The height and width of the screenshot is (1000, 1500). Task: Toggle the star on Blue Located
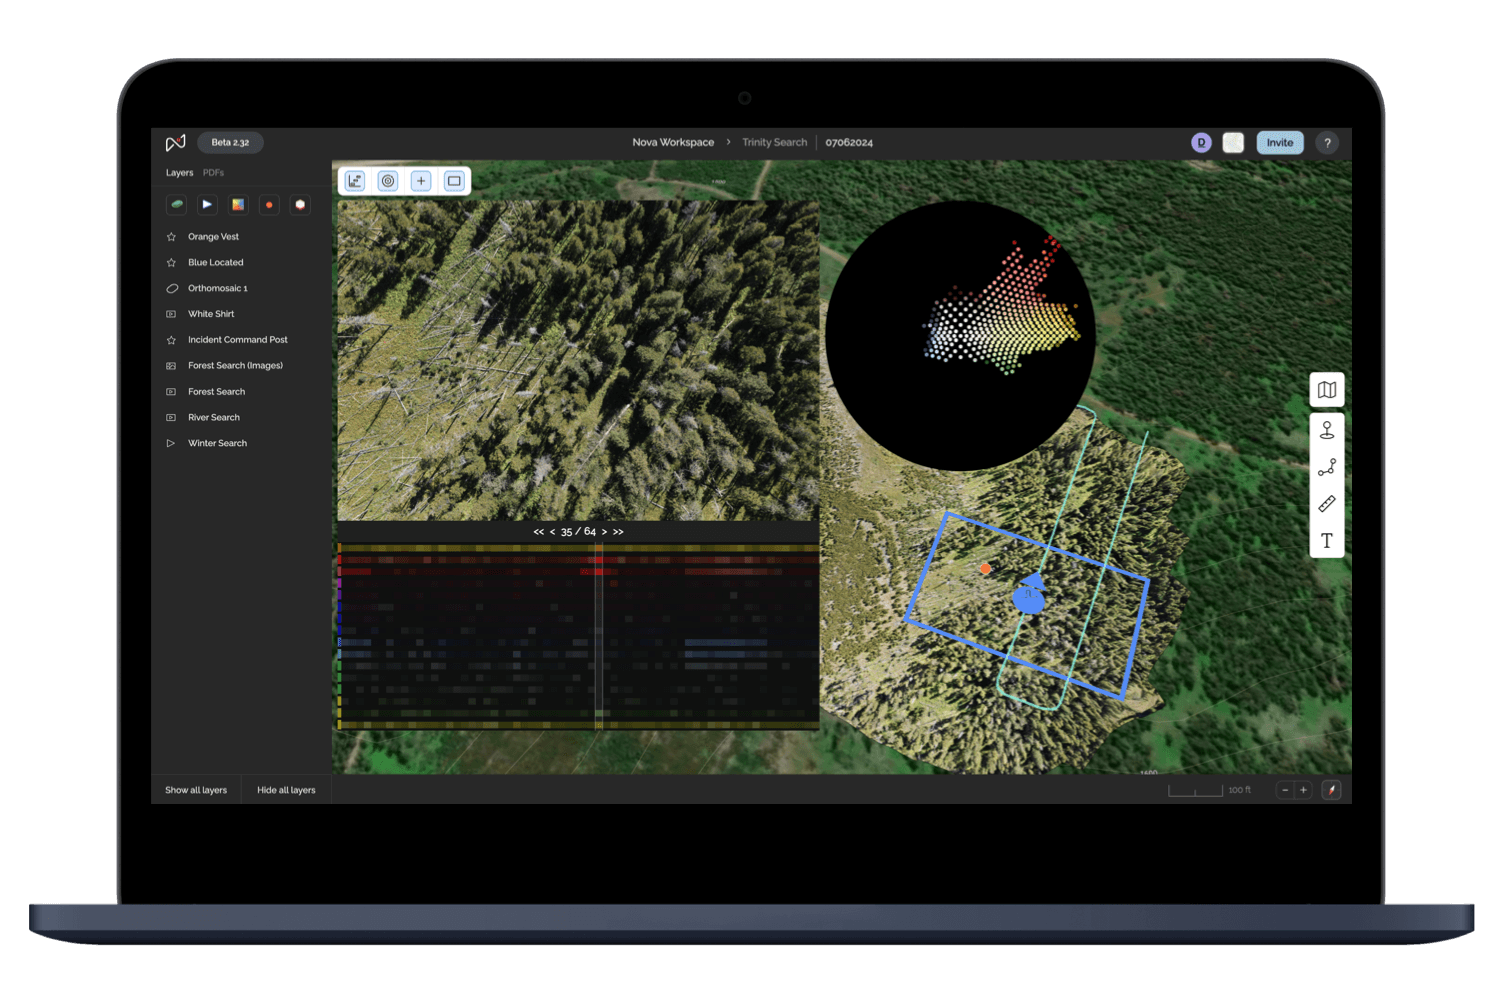click(171, 262)
